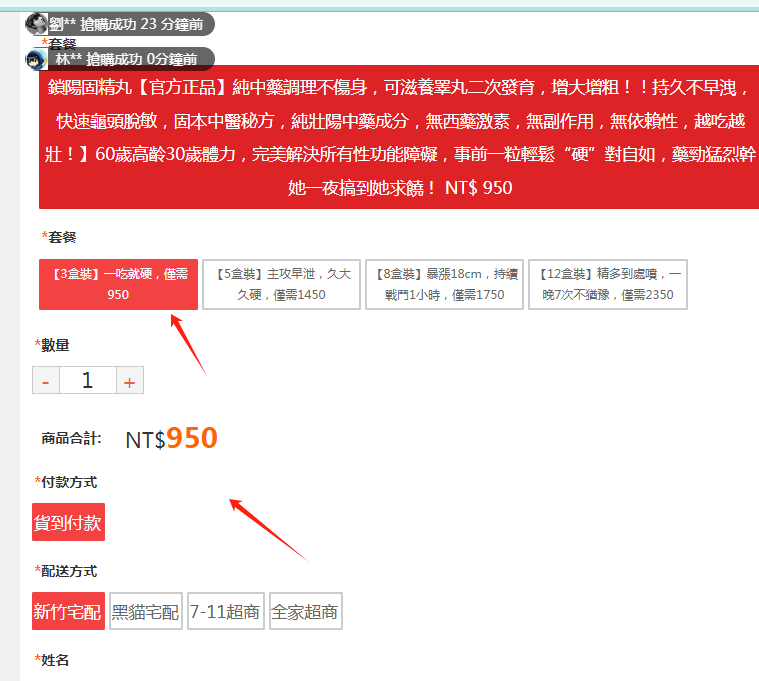Click the 林** buyer avatar icon

[37, 59]
